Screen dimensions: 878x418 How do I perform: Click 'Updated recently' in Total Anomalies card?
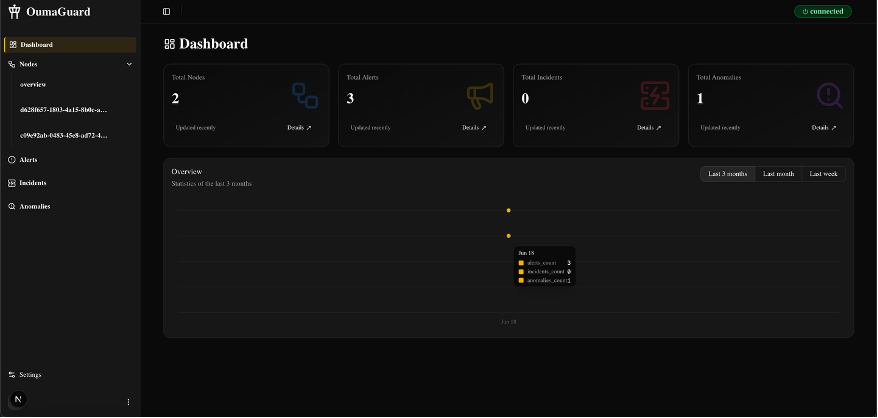[720, 128]
